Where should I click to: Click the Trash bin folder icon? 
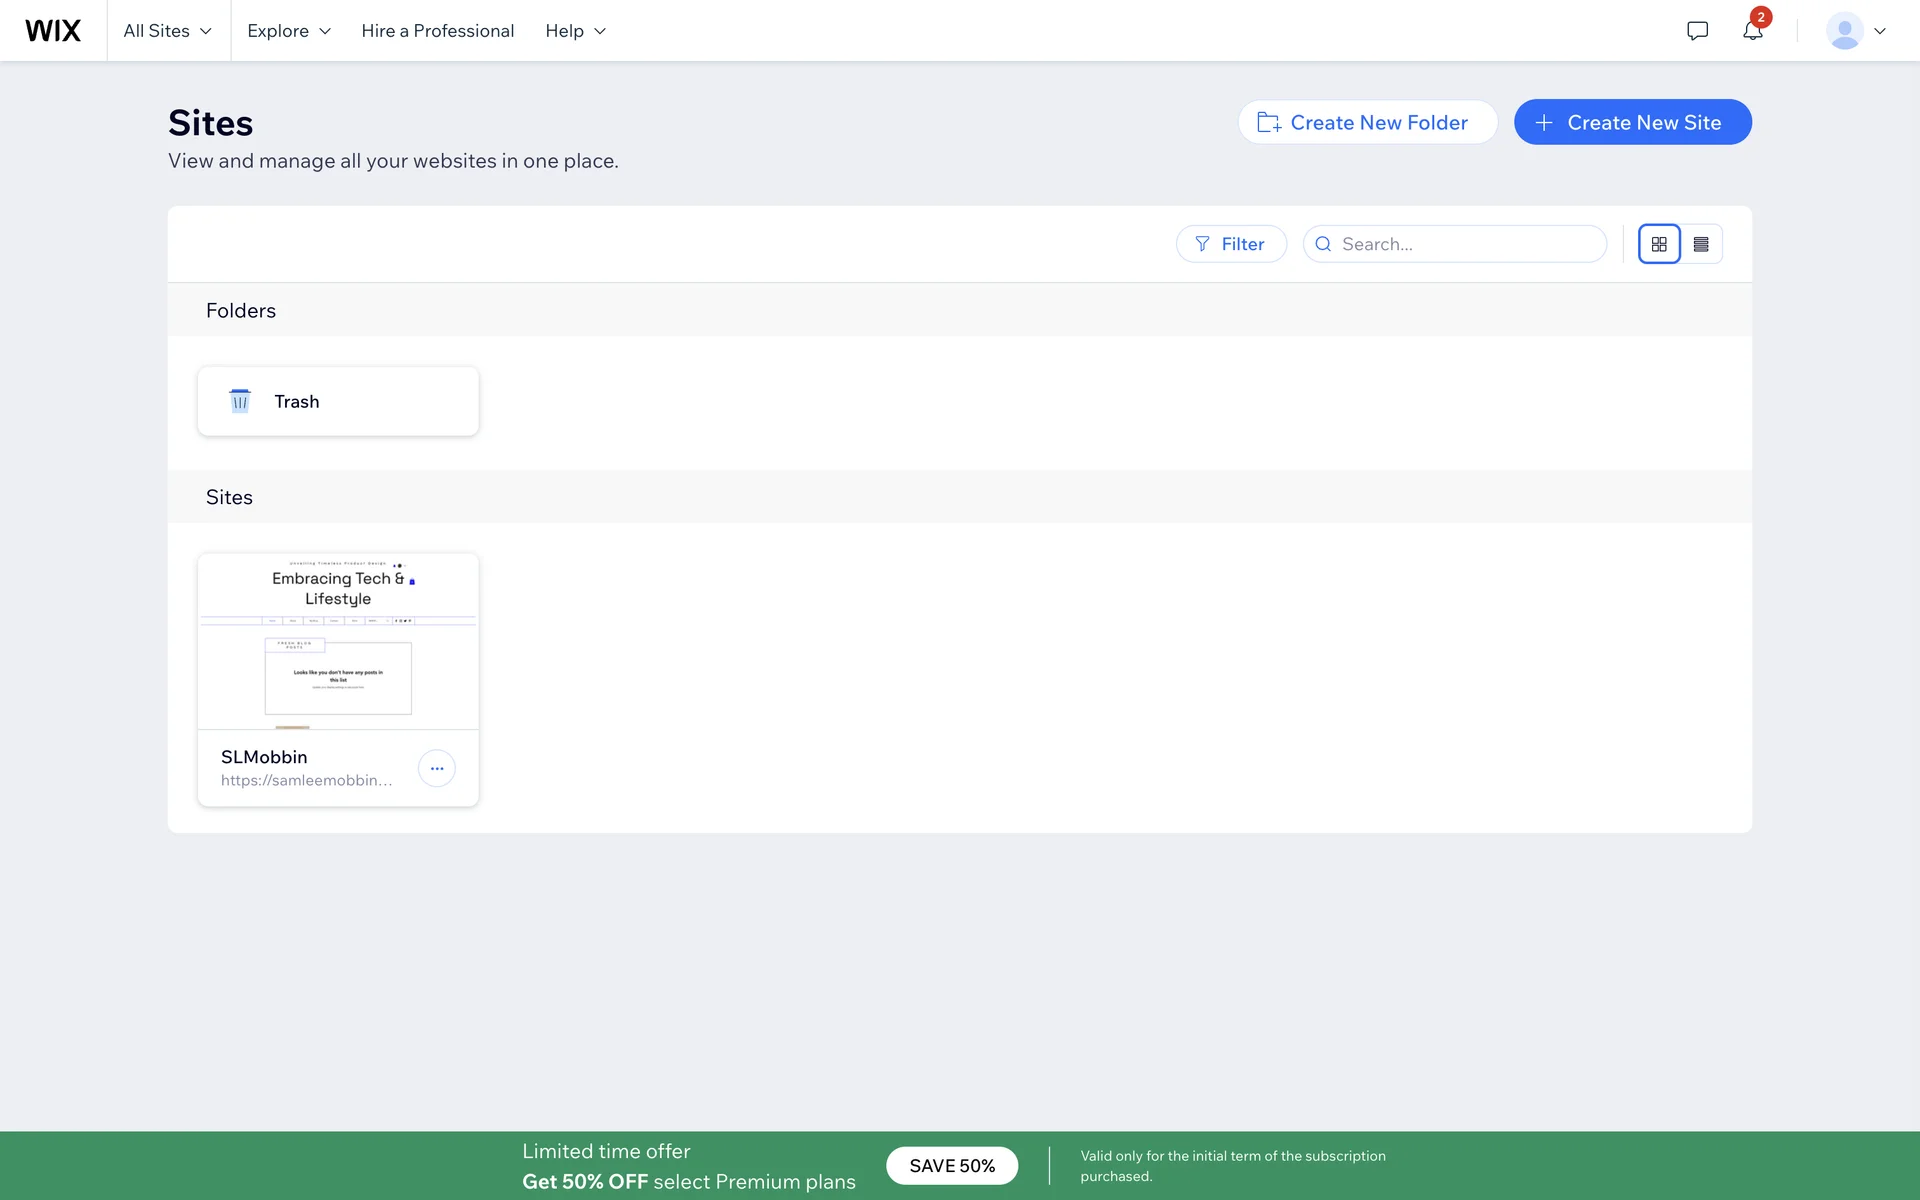pos(240,401)
